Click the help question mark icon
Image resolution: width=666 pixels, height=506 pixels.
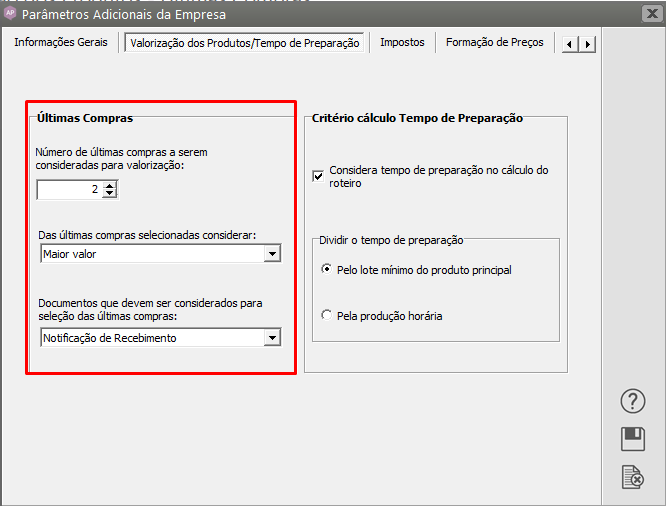tap(633, 401)
